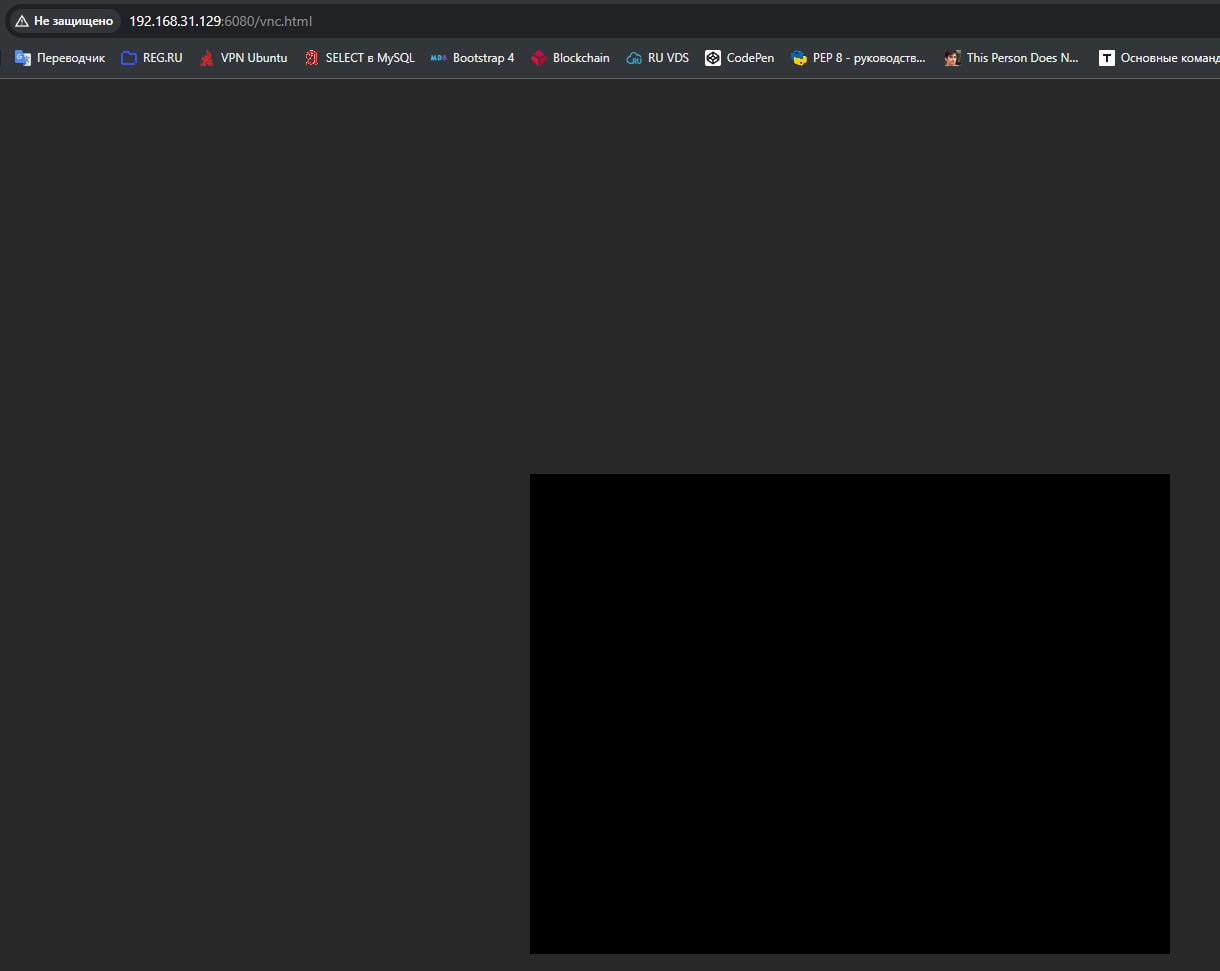Click the warning triangle security icon

tap(22, 21)
